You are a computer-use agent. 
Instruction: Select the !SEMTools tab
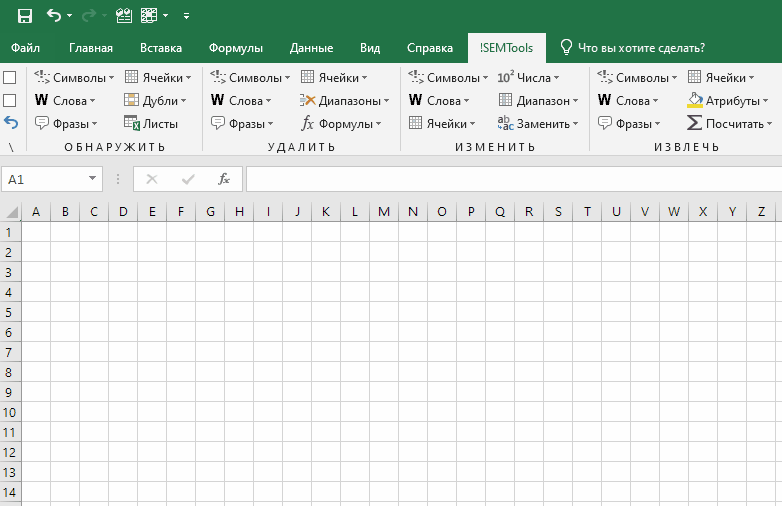click(507, 48)
